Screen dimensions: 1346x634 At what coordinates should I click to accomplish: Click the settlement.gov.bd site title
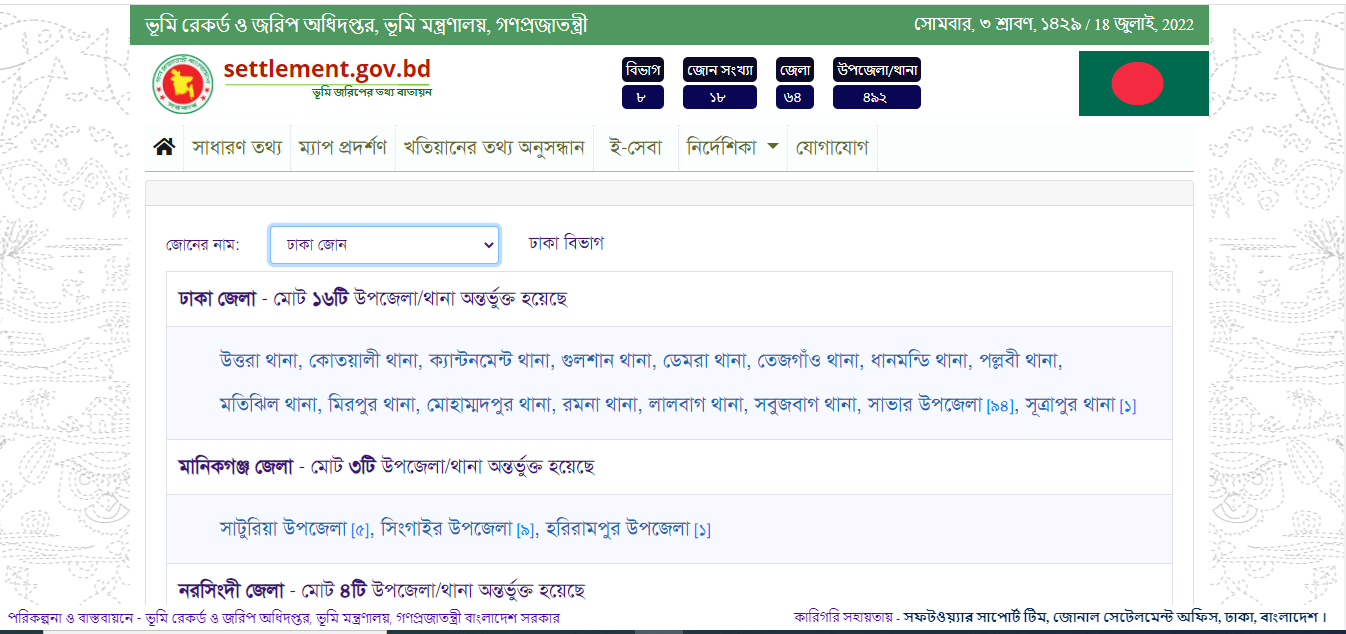pyautogui.click(x=327, y=70)
